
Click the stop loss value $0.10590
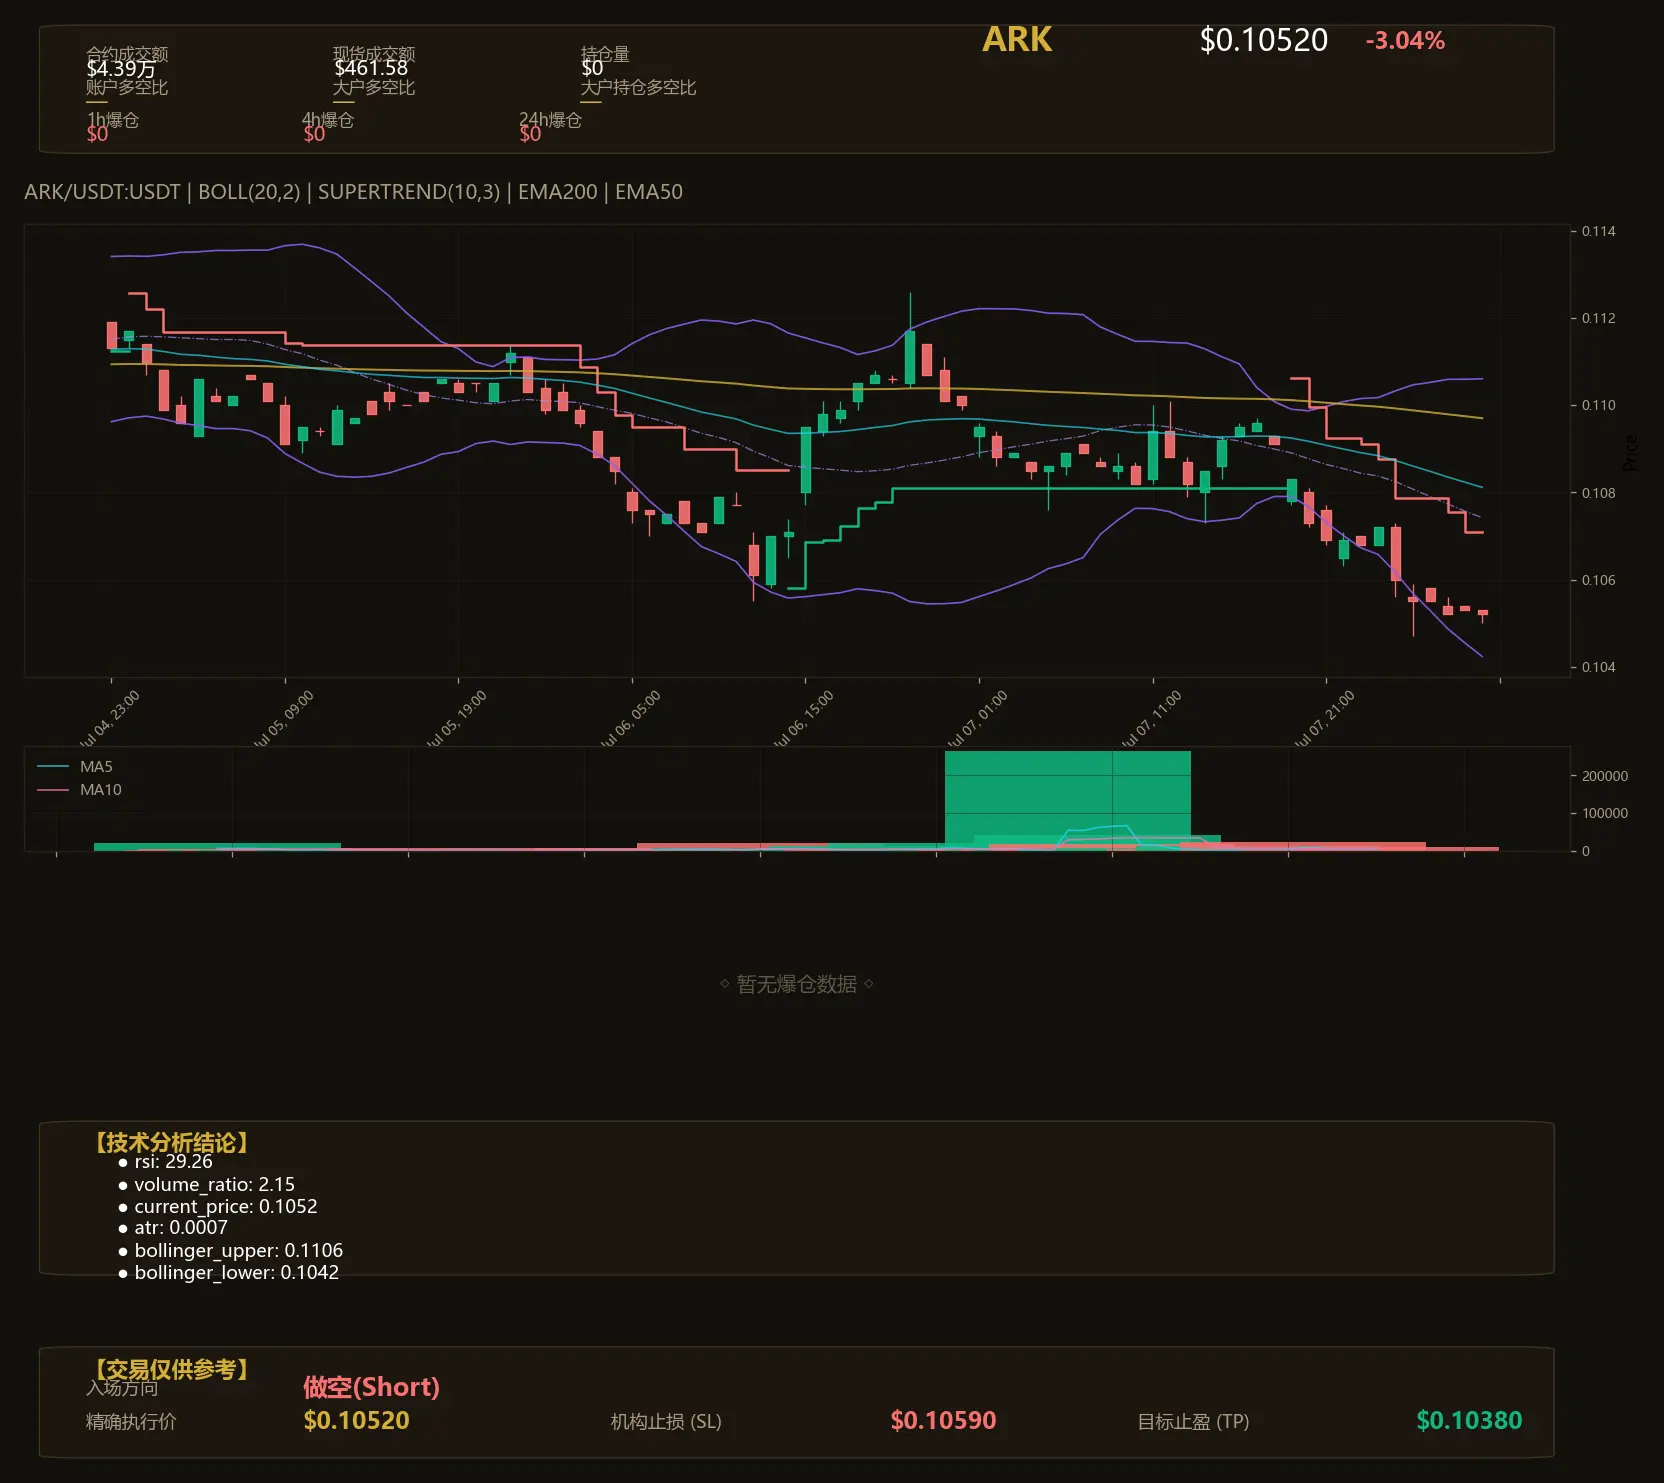pyautogui.click(x=943, y=1420)
